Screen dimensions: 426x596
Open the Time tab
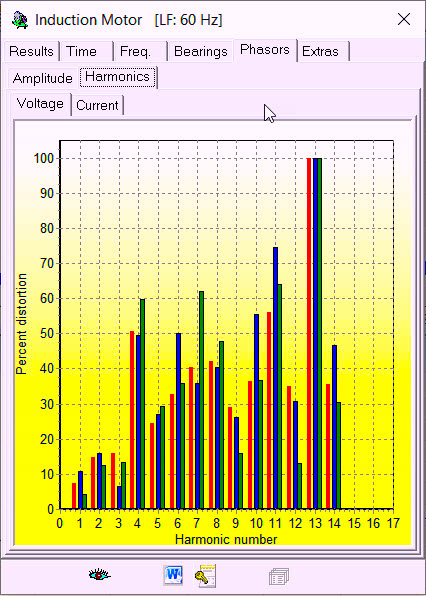(81, 51)
